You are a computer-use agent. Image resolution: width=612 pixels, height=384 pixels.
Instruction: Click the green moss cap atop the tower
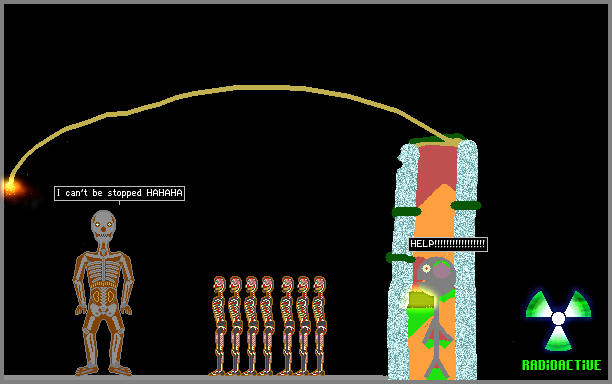click(438, 139)
